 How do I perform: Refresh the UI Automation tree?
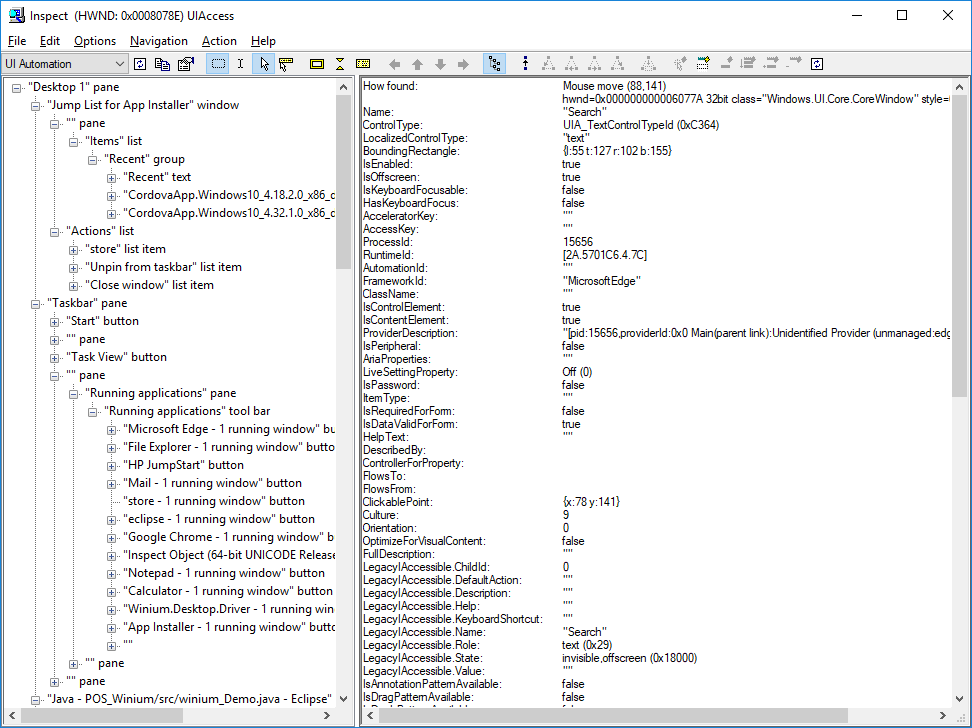(x=139, y=63)
